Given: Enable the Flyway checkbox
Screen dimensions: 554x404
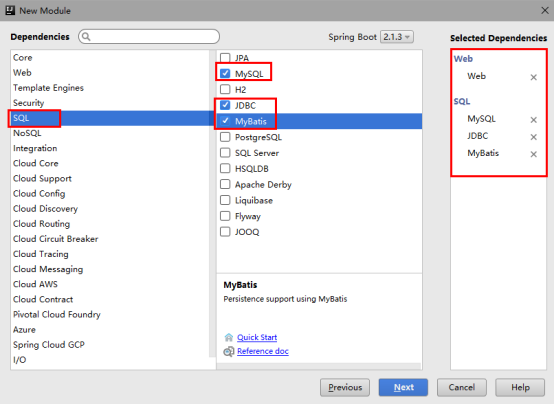Looking at the screenshot, I should click(x=225, y=216).
